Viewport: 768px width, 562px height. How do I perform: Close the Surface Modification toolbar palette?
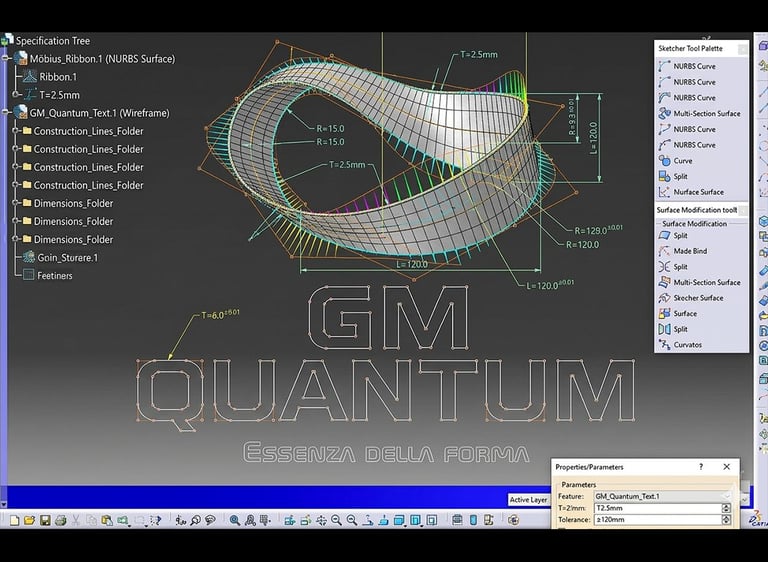[743, 210]
